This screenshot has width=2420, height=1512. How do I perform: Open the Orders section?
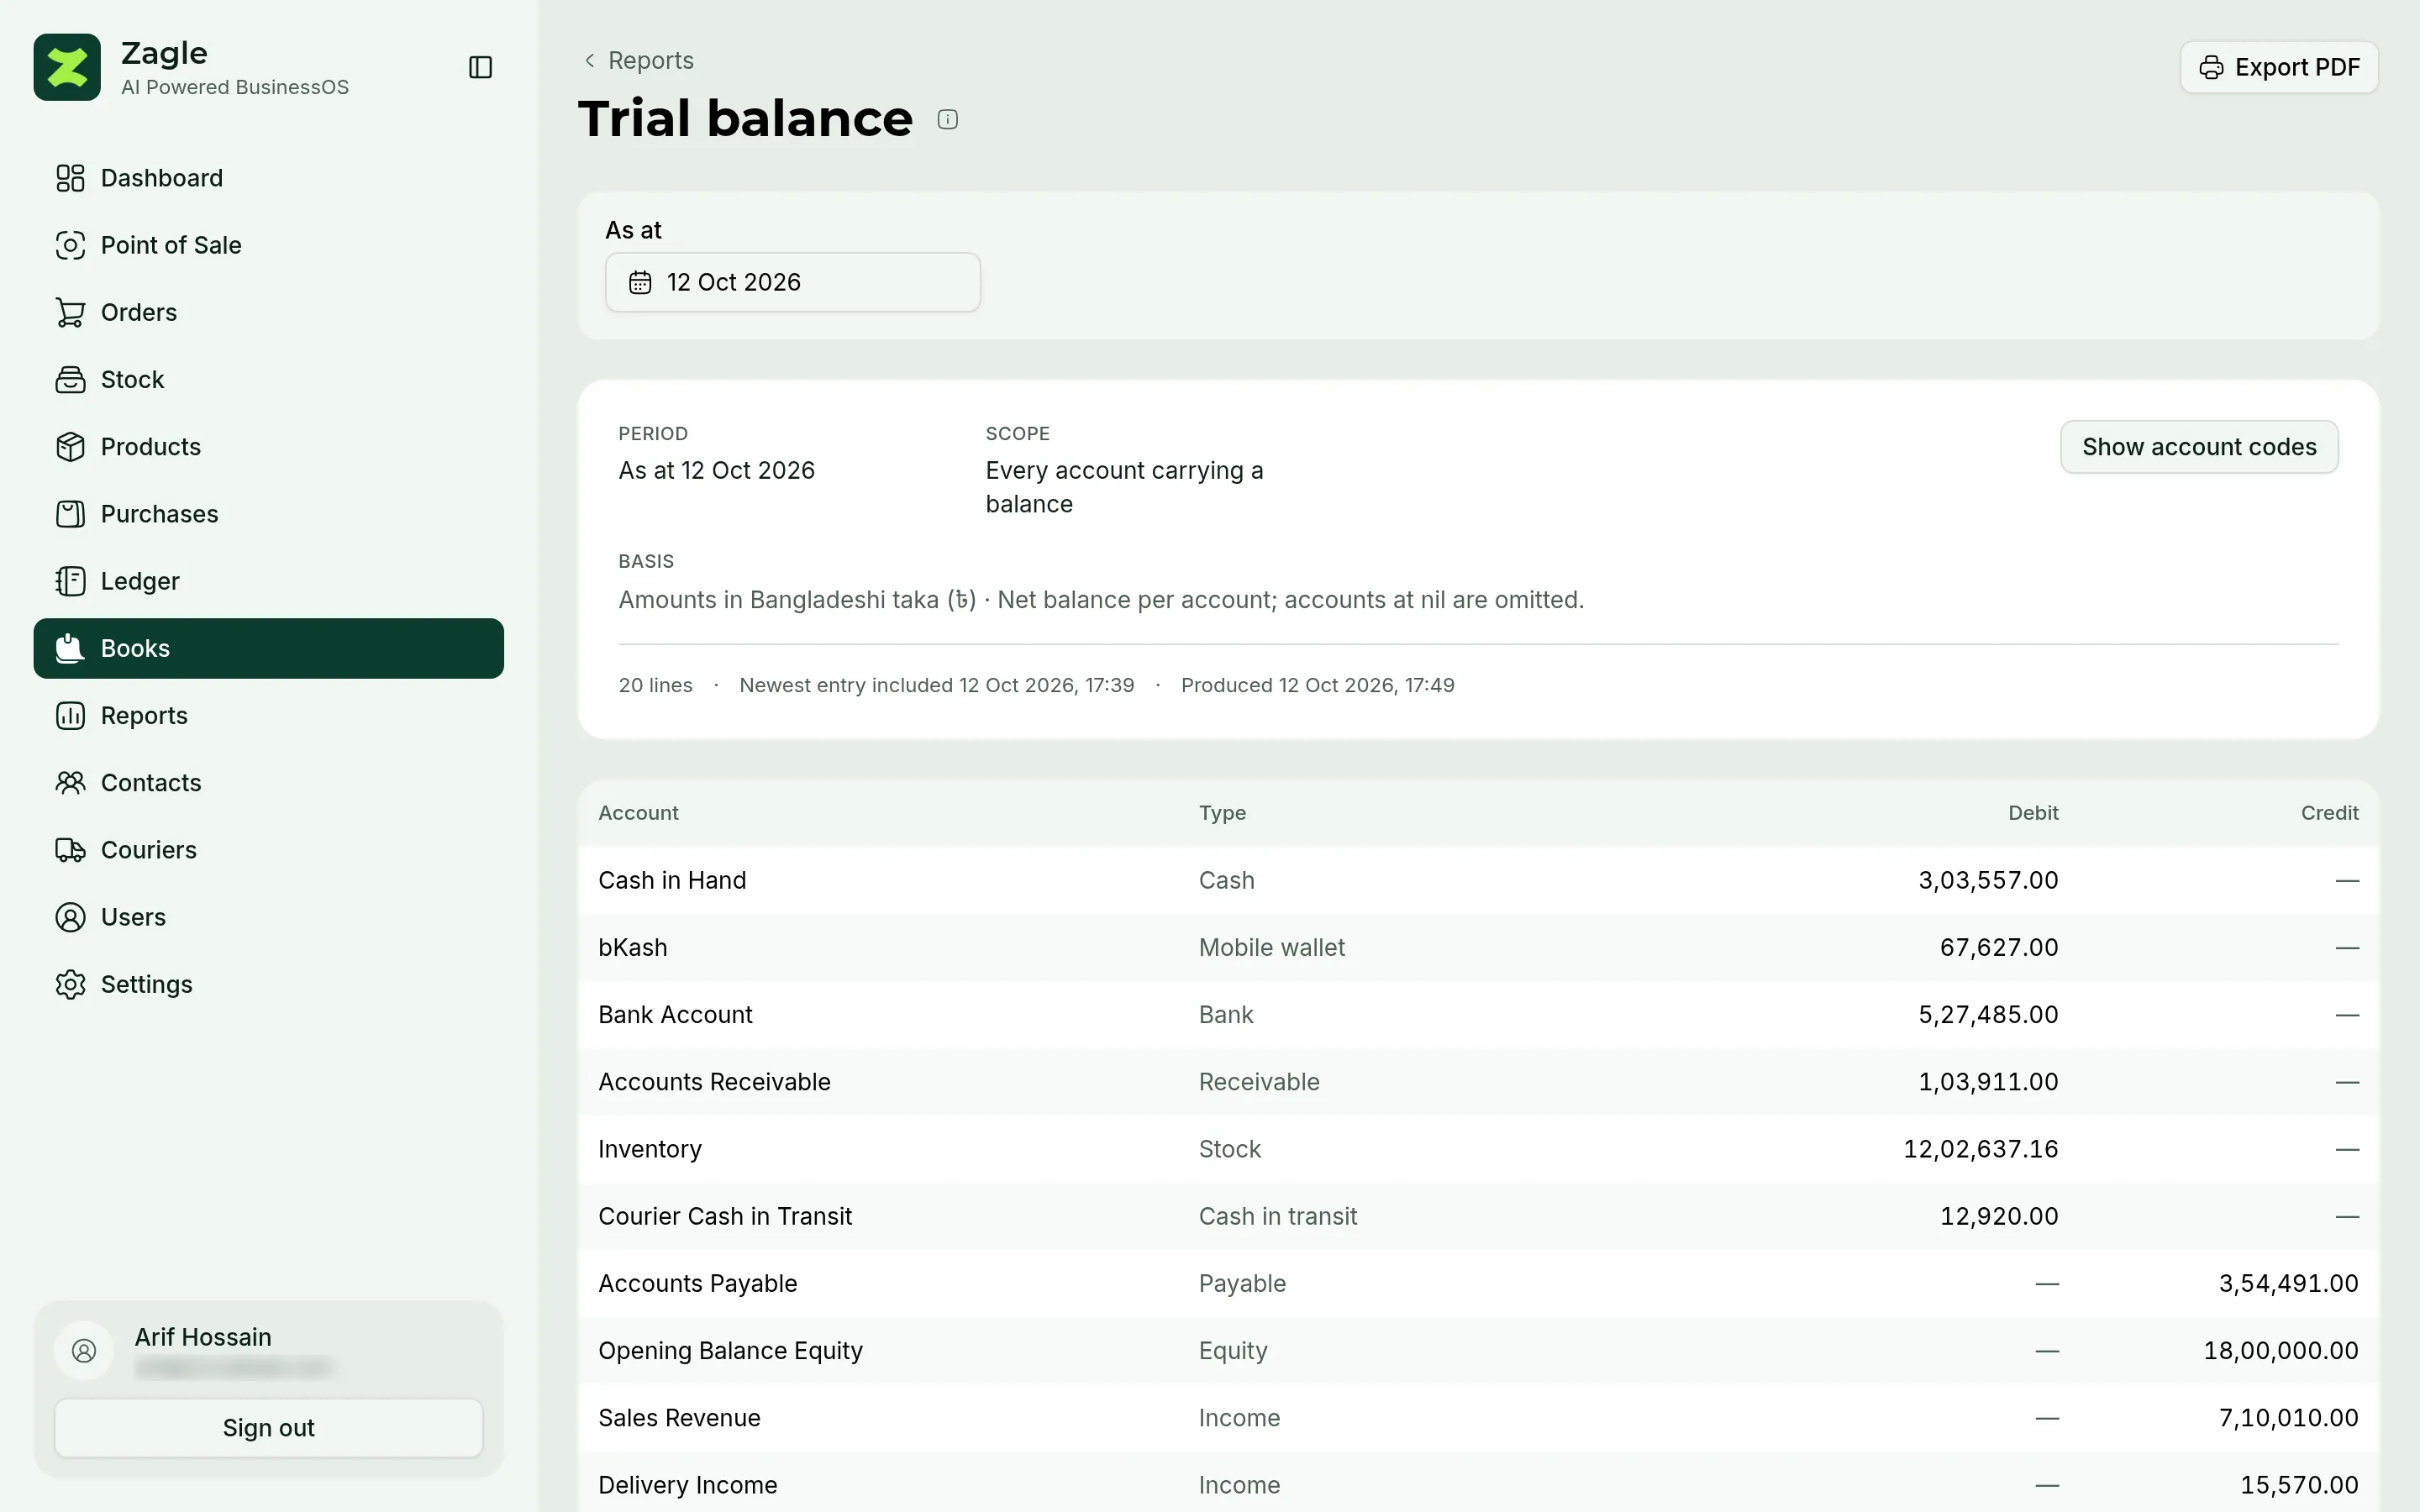coord(268,312)
